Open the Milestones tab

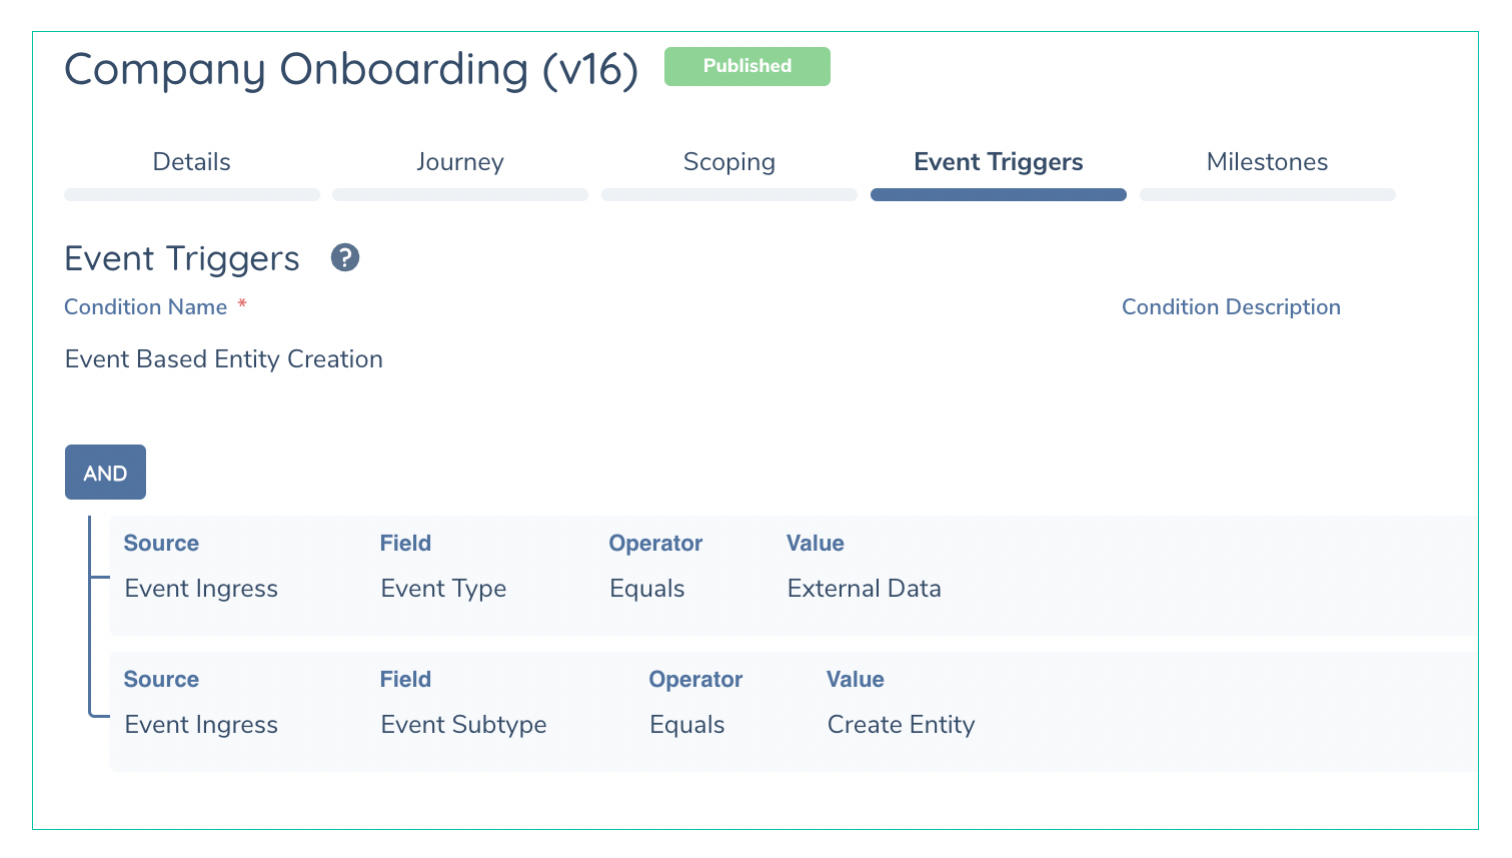click(1267, 162)
